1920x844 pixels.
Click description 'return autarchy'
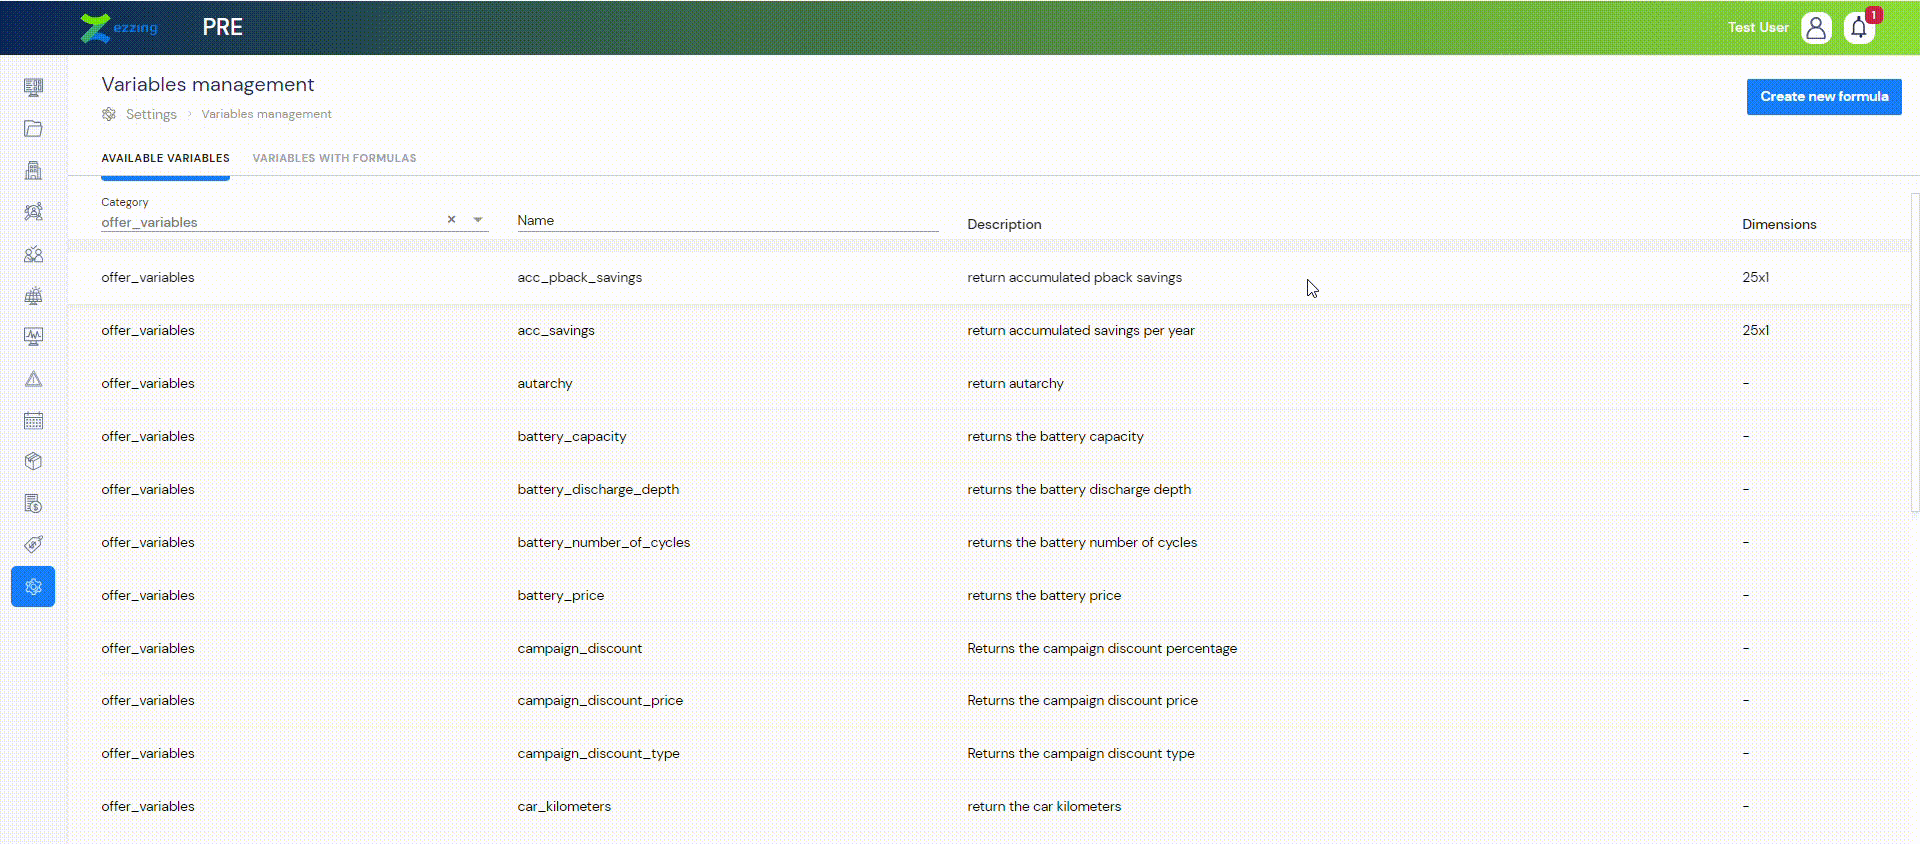pyautogui.click(x=1015, y=383)
